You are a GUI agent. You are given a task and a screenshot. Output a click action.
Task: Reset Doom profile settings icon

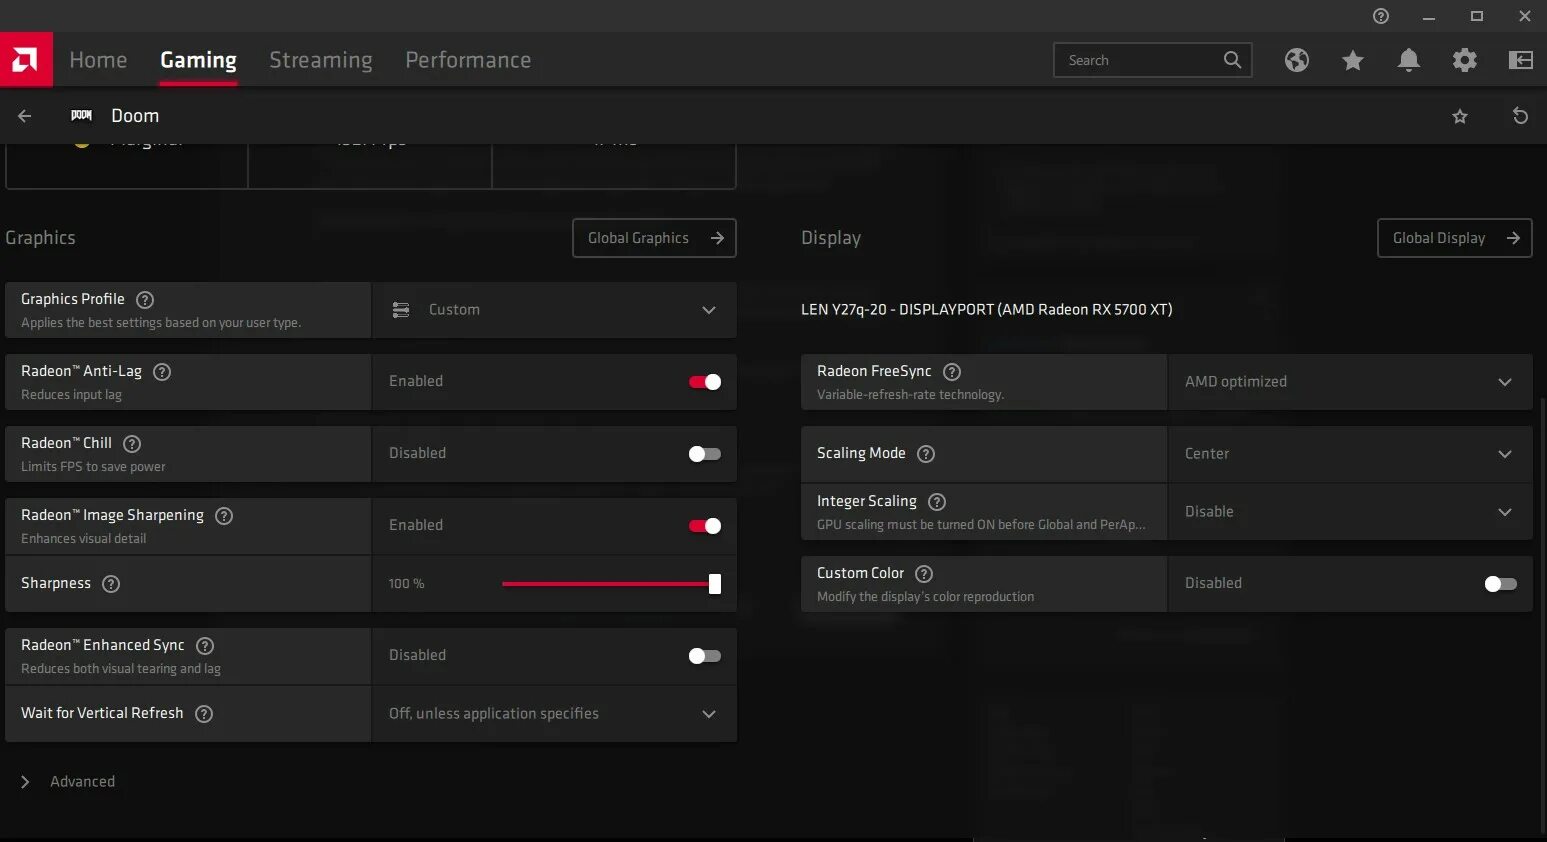coord(1520,116)
